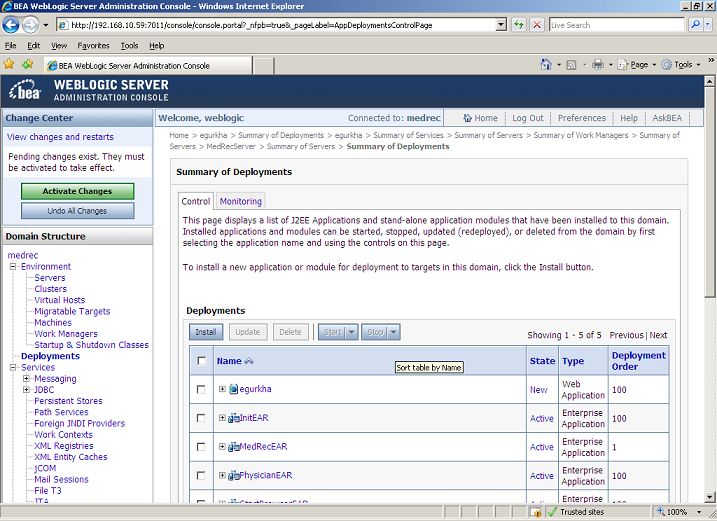Screen dimensions: 717x521
Task: Expand the Messaging tree node
Action: click(27, 379)
